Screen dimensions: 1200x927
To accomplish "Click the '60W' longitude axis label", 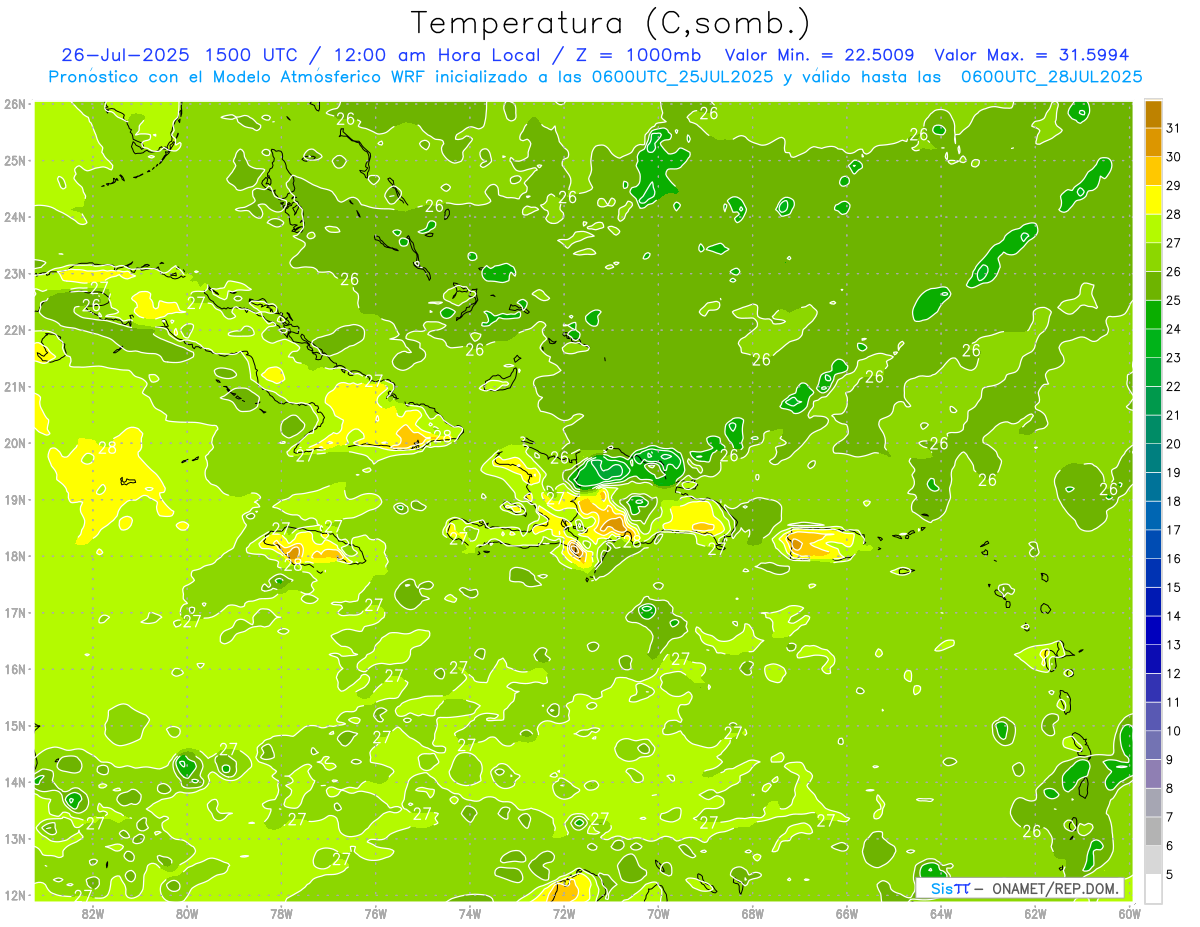I will click(1130, 913).
